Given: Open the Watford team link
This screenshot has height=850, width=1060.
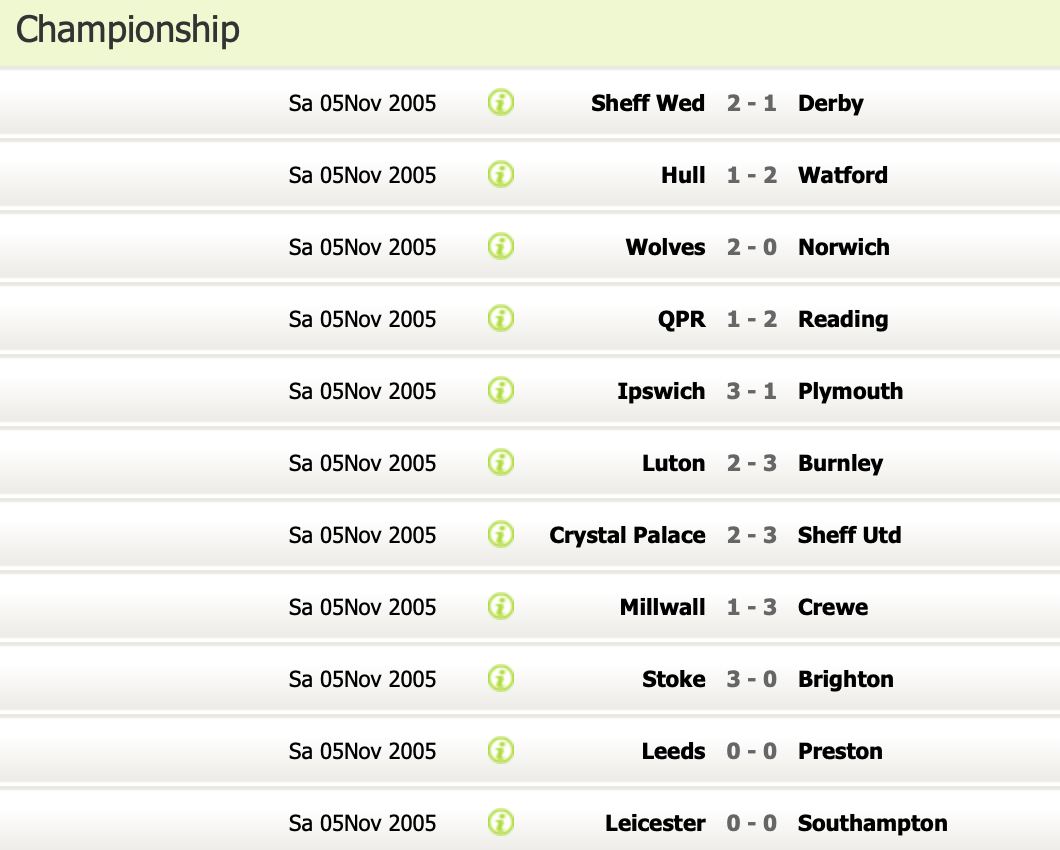Looking at the screenshot, I should (842, 175).
